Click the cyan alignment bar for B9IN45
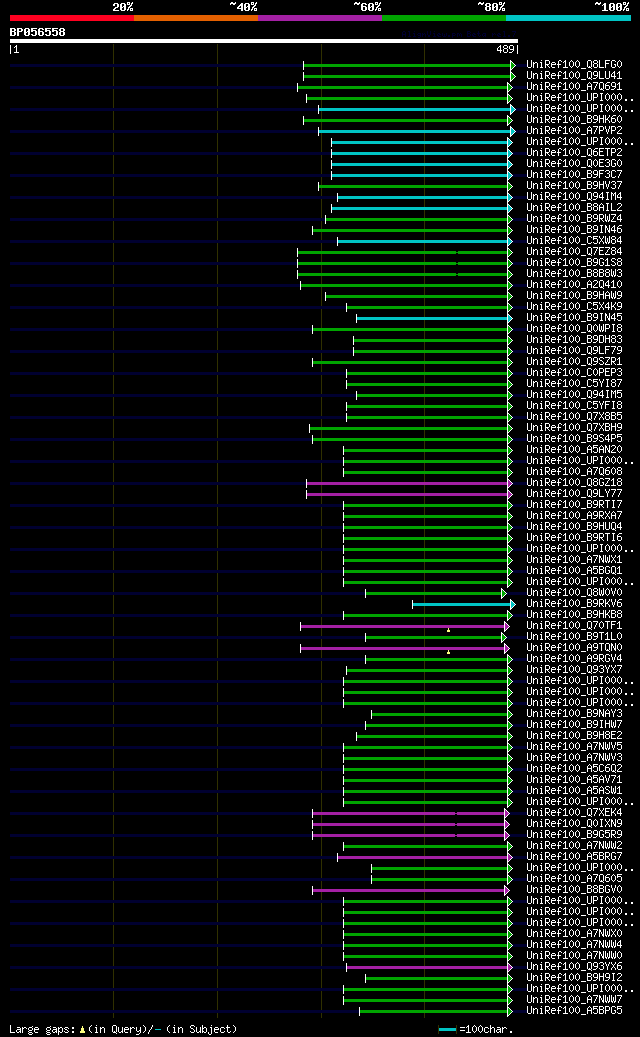This screenshot has height=1037, width=640. 434,319
